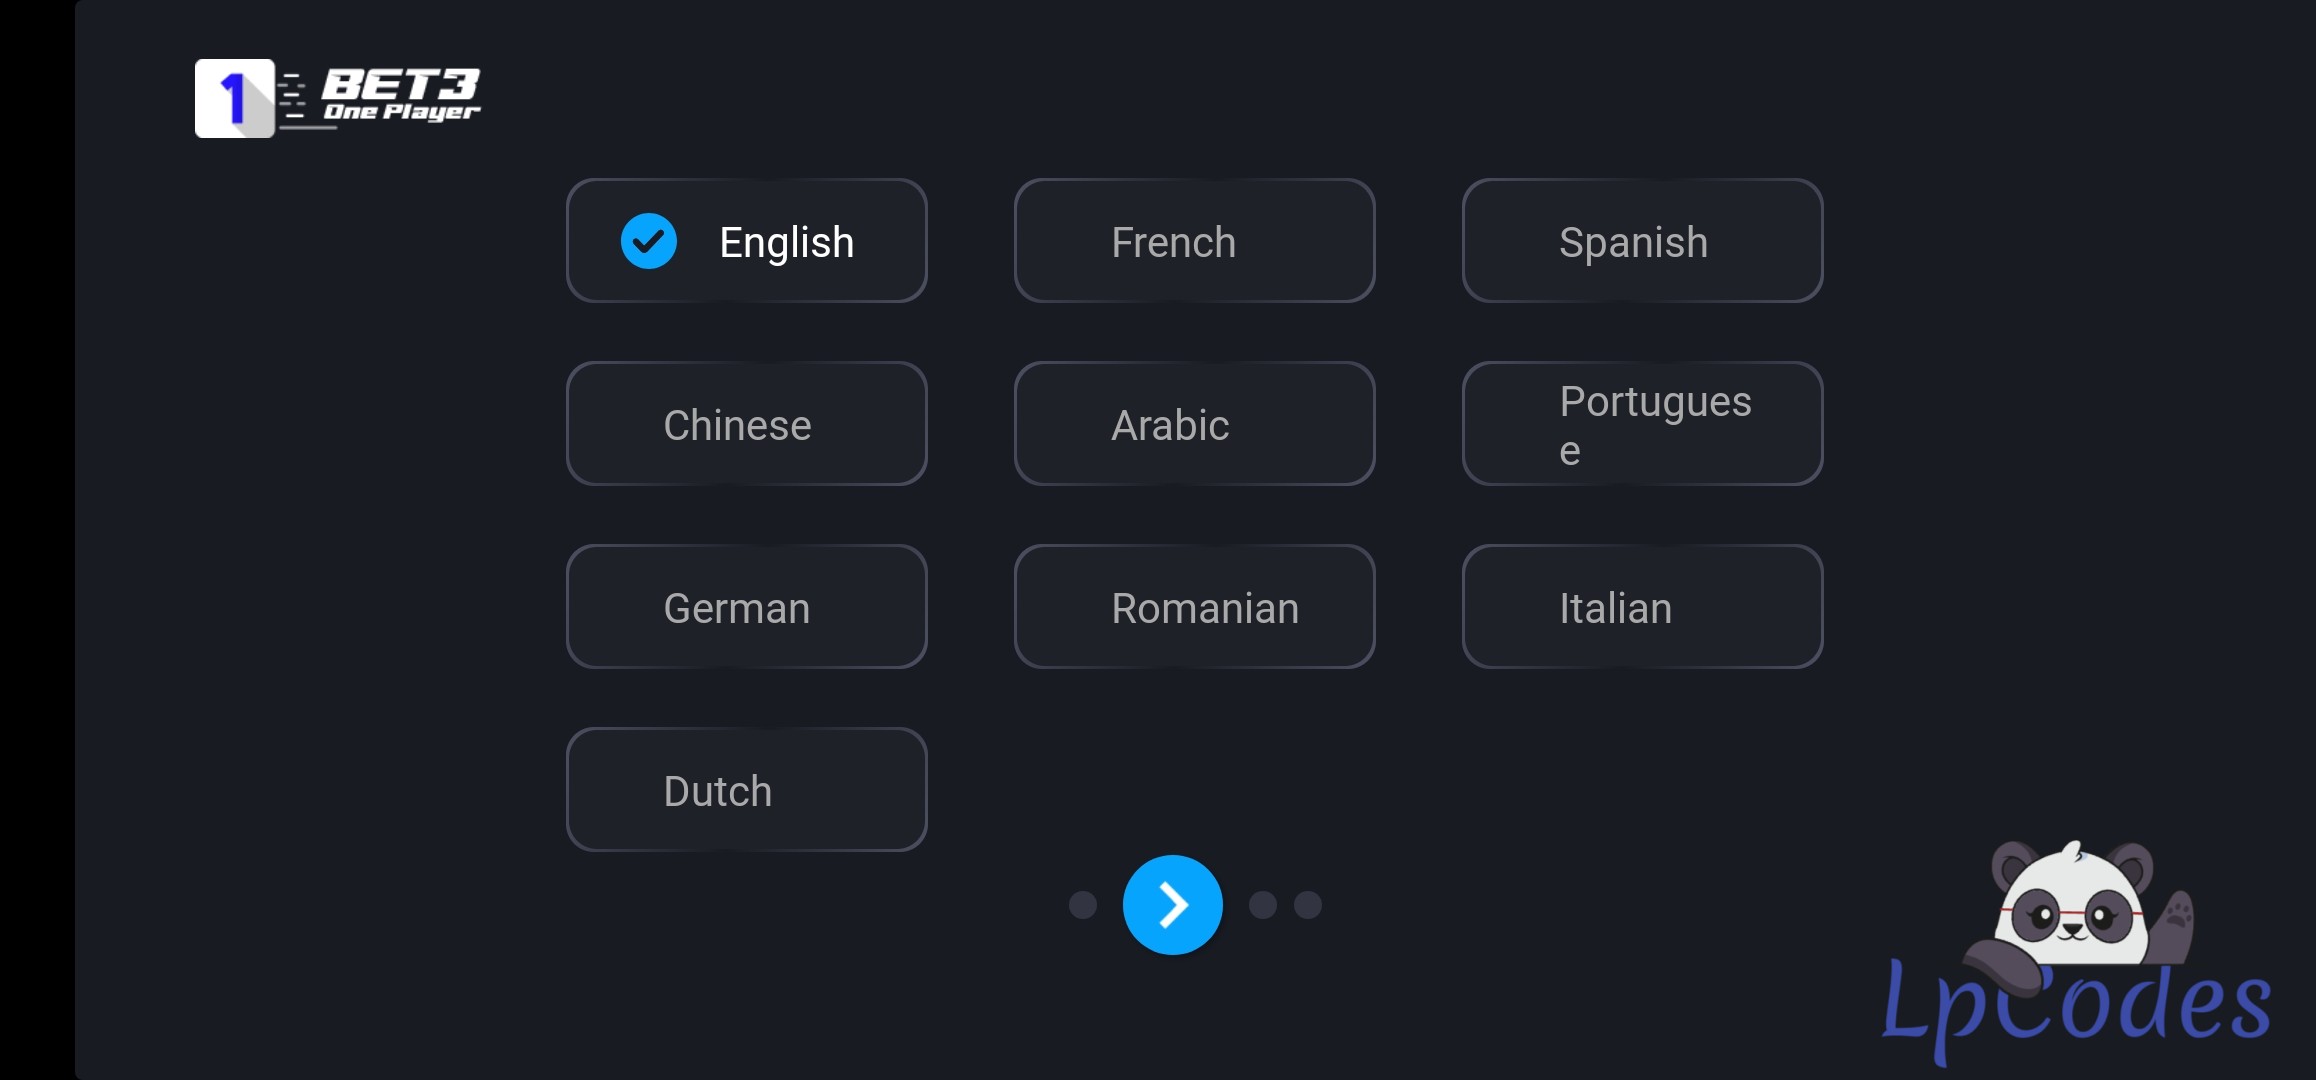Choose the Dutch language option
Image resolution: width=2316 pixels, height=1080 pixels.
pyautogui.click(x=746, y=790)
